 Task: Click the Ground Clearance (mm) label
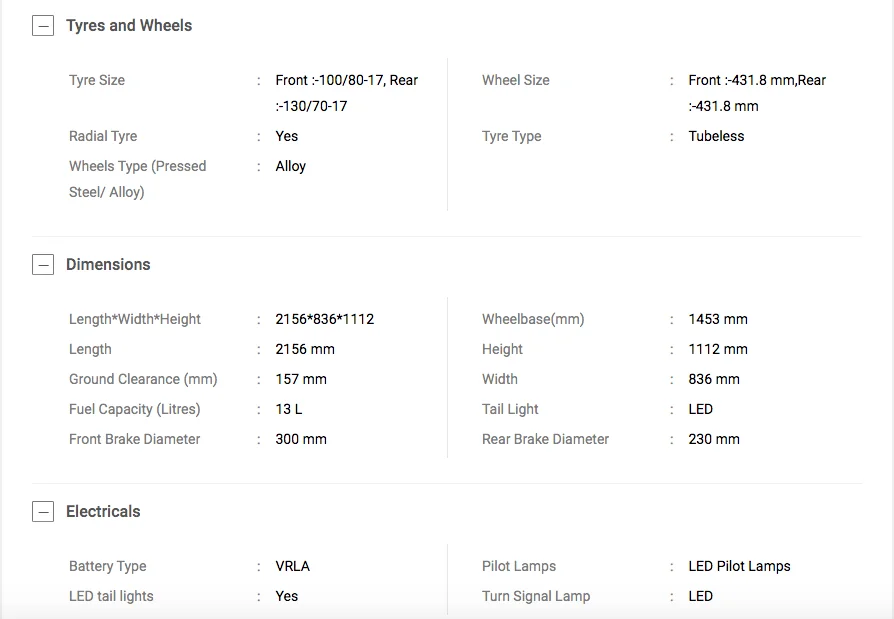[143, 379]
